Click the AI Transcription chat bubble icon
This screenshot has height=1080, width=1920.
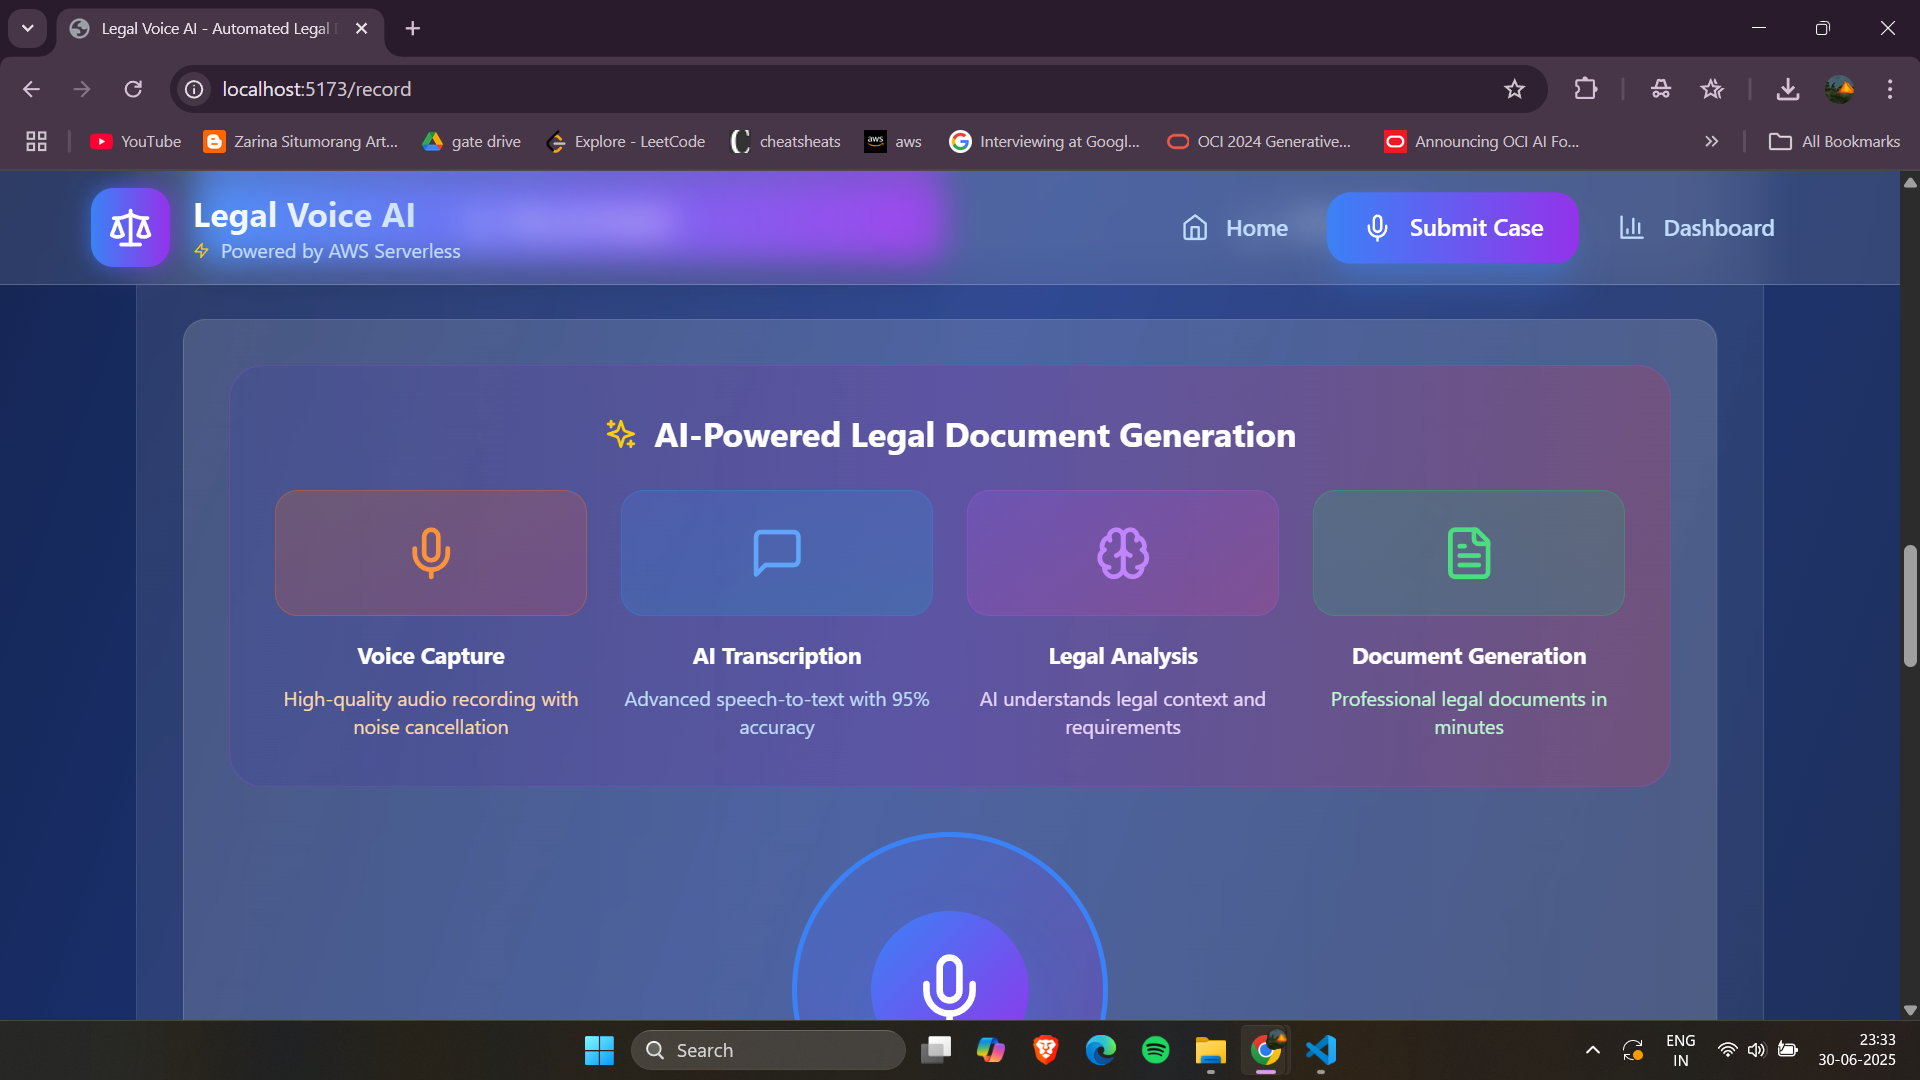(777, 553)
